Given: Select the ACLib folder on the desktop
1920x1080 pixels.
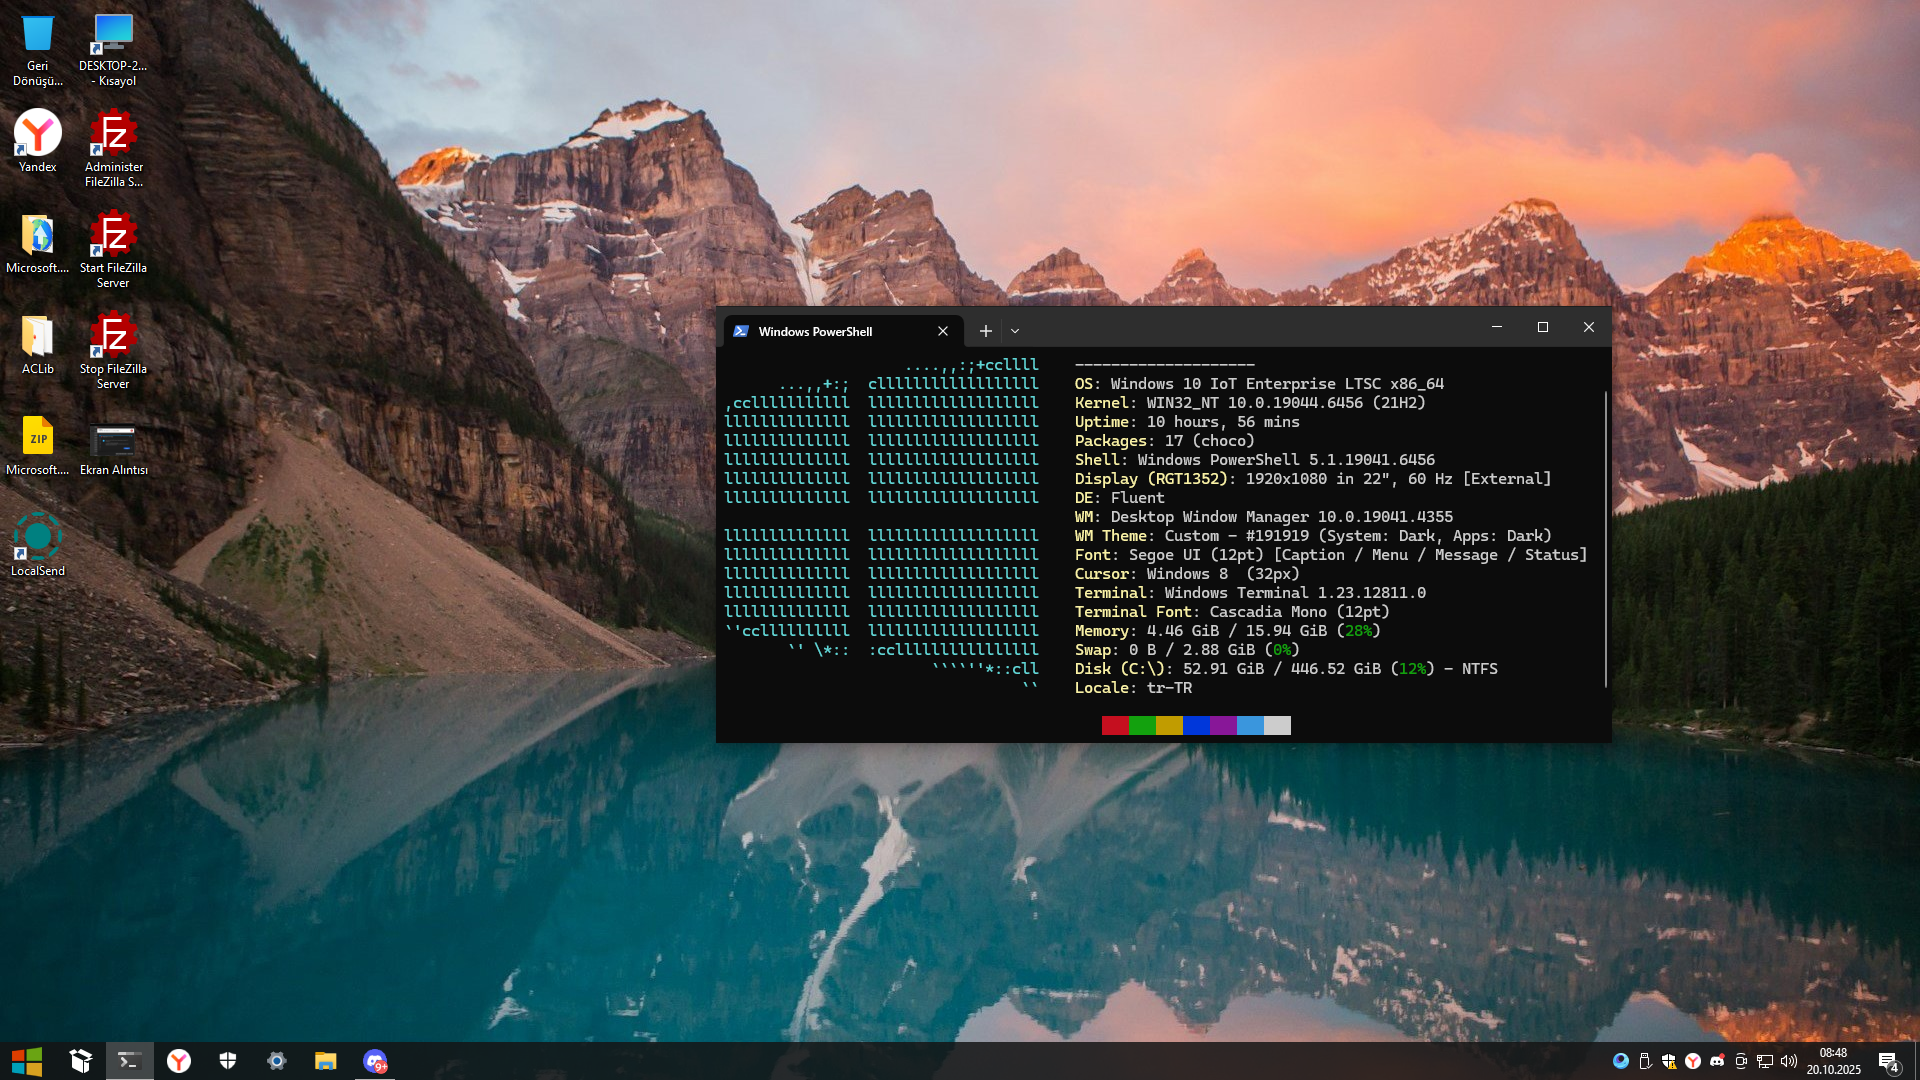Looking at the screenshot, I should [x=38, y=345].
